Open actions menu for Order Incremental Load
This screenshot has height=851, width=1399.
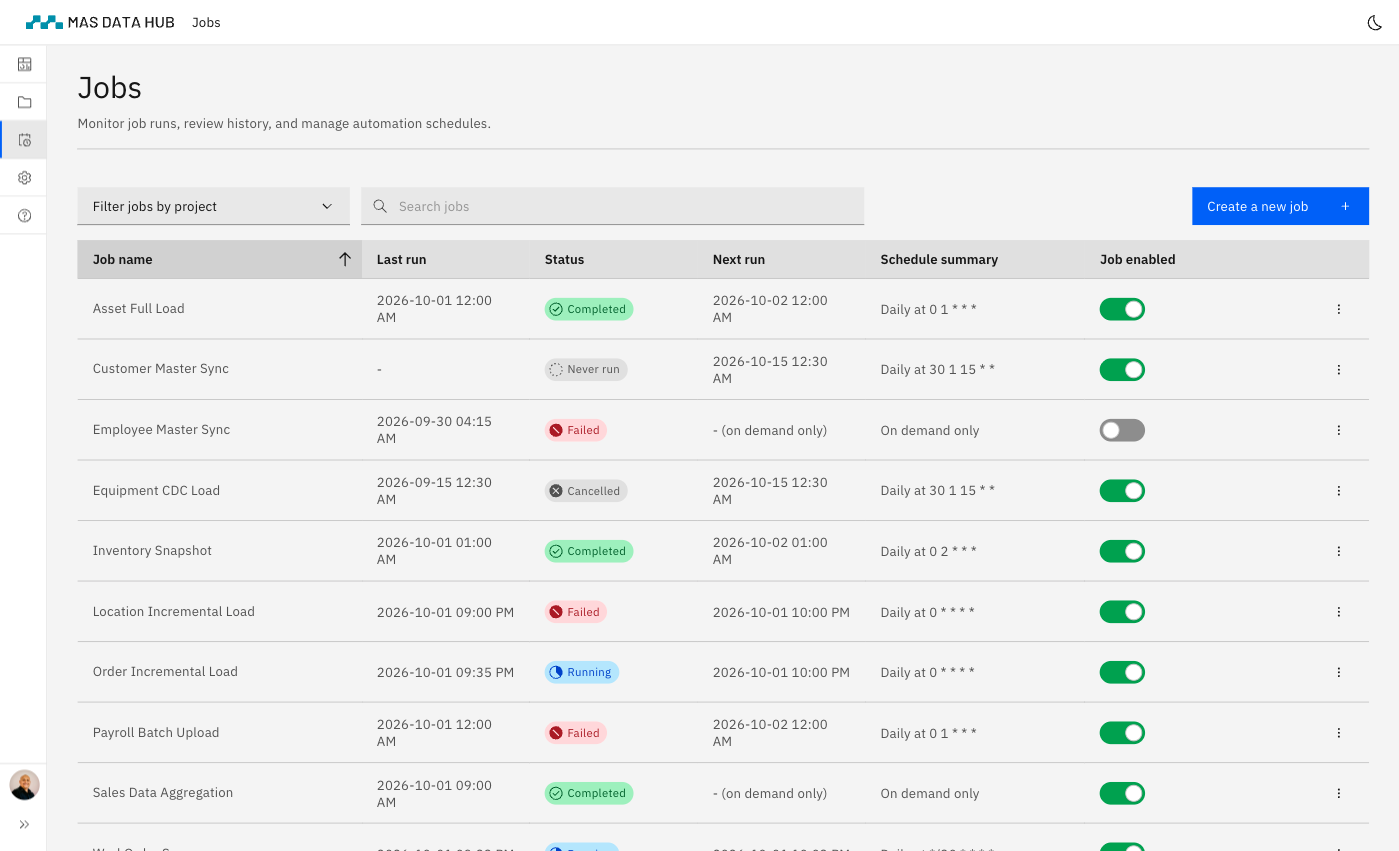click(x=1339, y=672)
